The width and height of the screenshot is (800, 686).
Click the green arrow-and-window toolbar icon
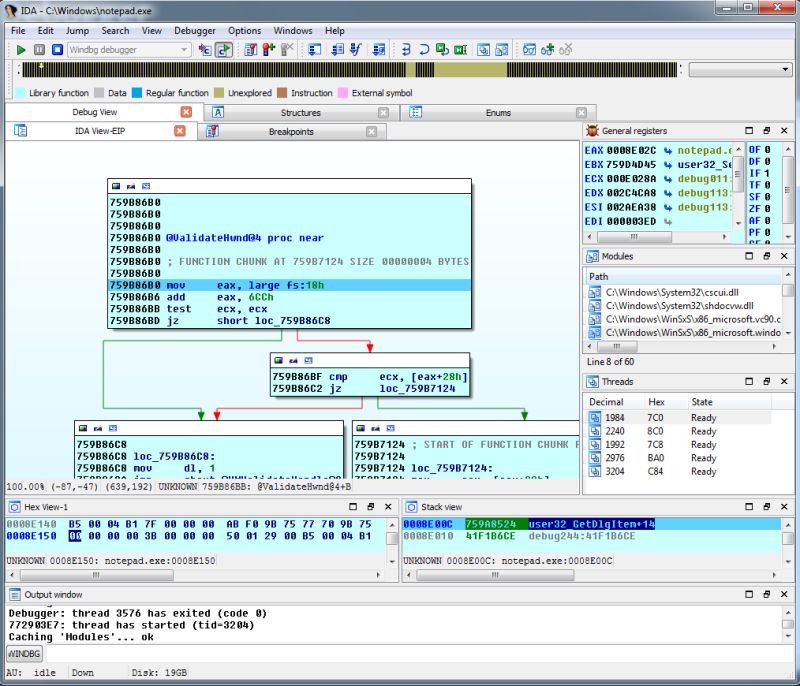(x=442, y=49)
